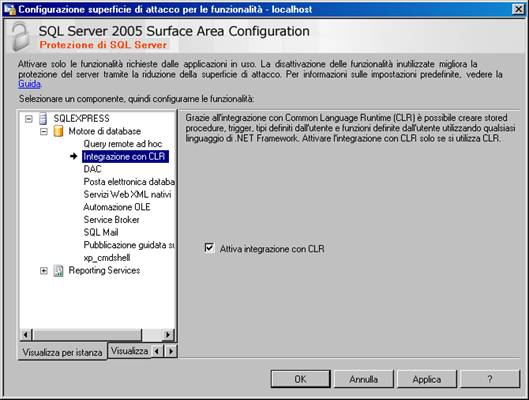Select SQL Mail item
This screenshot has width=529, height=400.
[101, 232]
